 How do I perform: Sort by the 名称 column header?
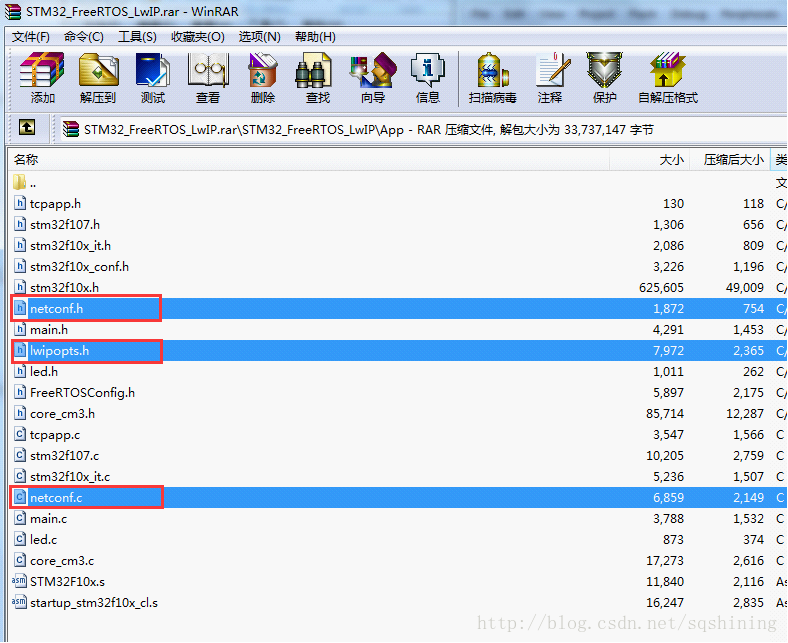coord(309,160)
